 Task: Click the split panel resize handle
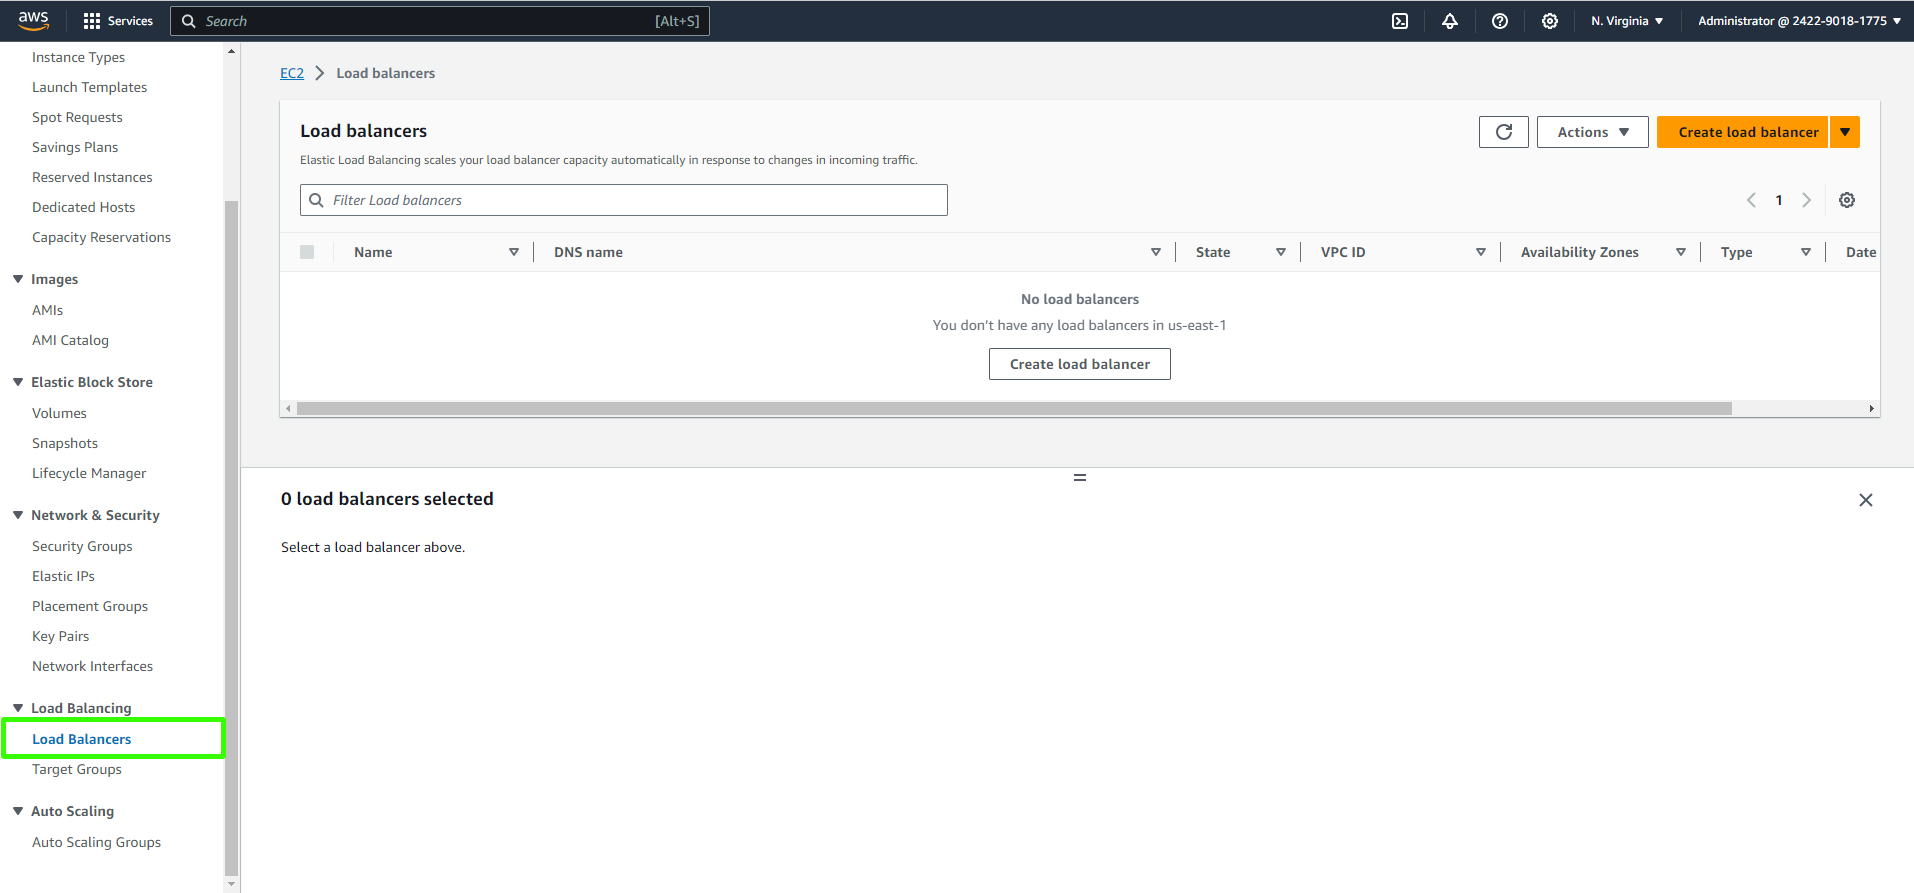point(1080,478)
